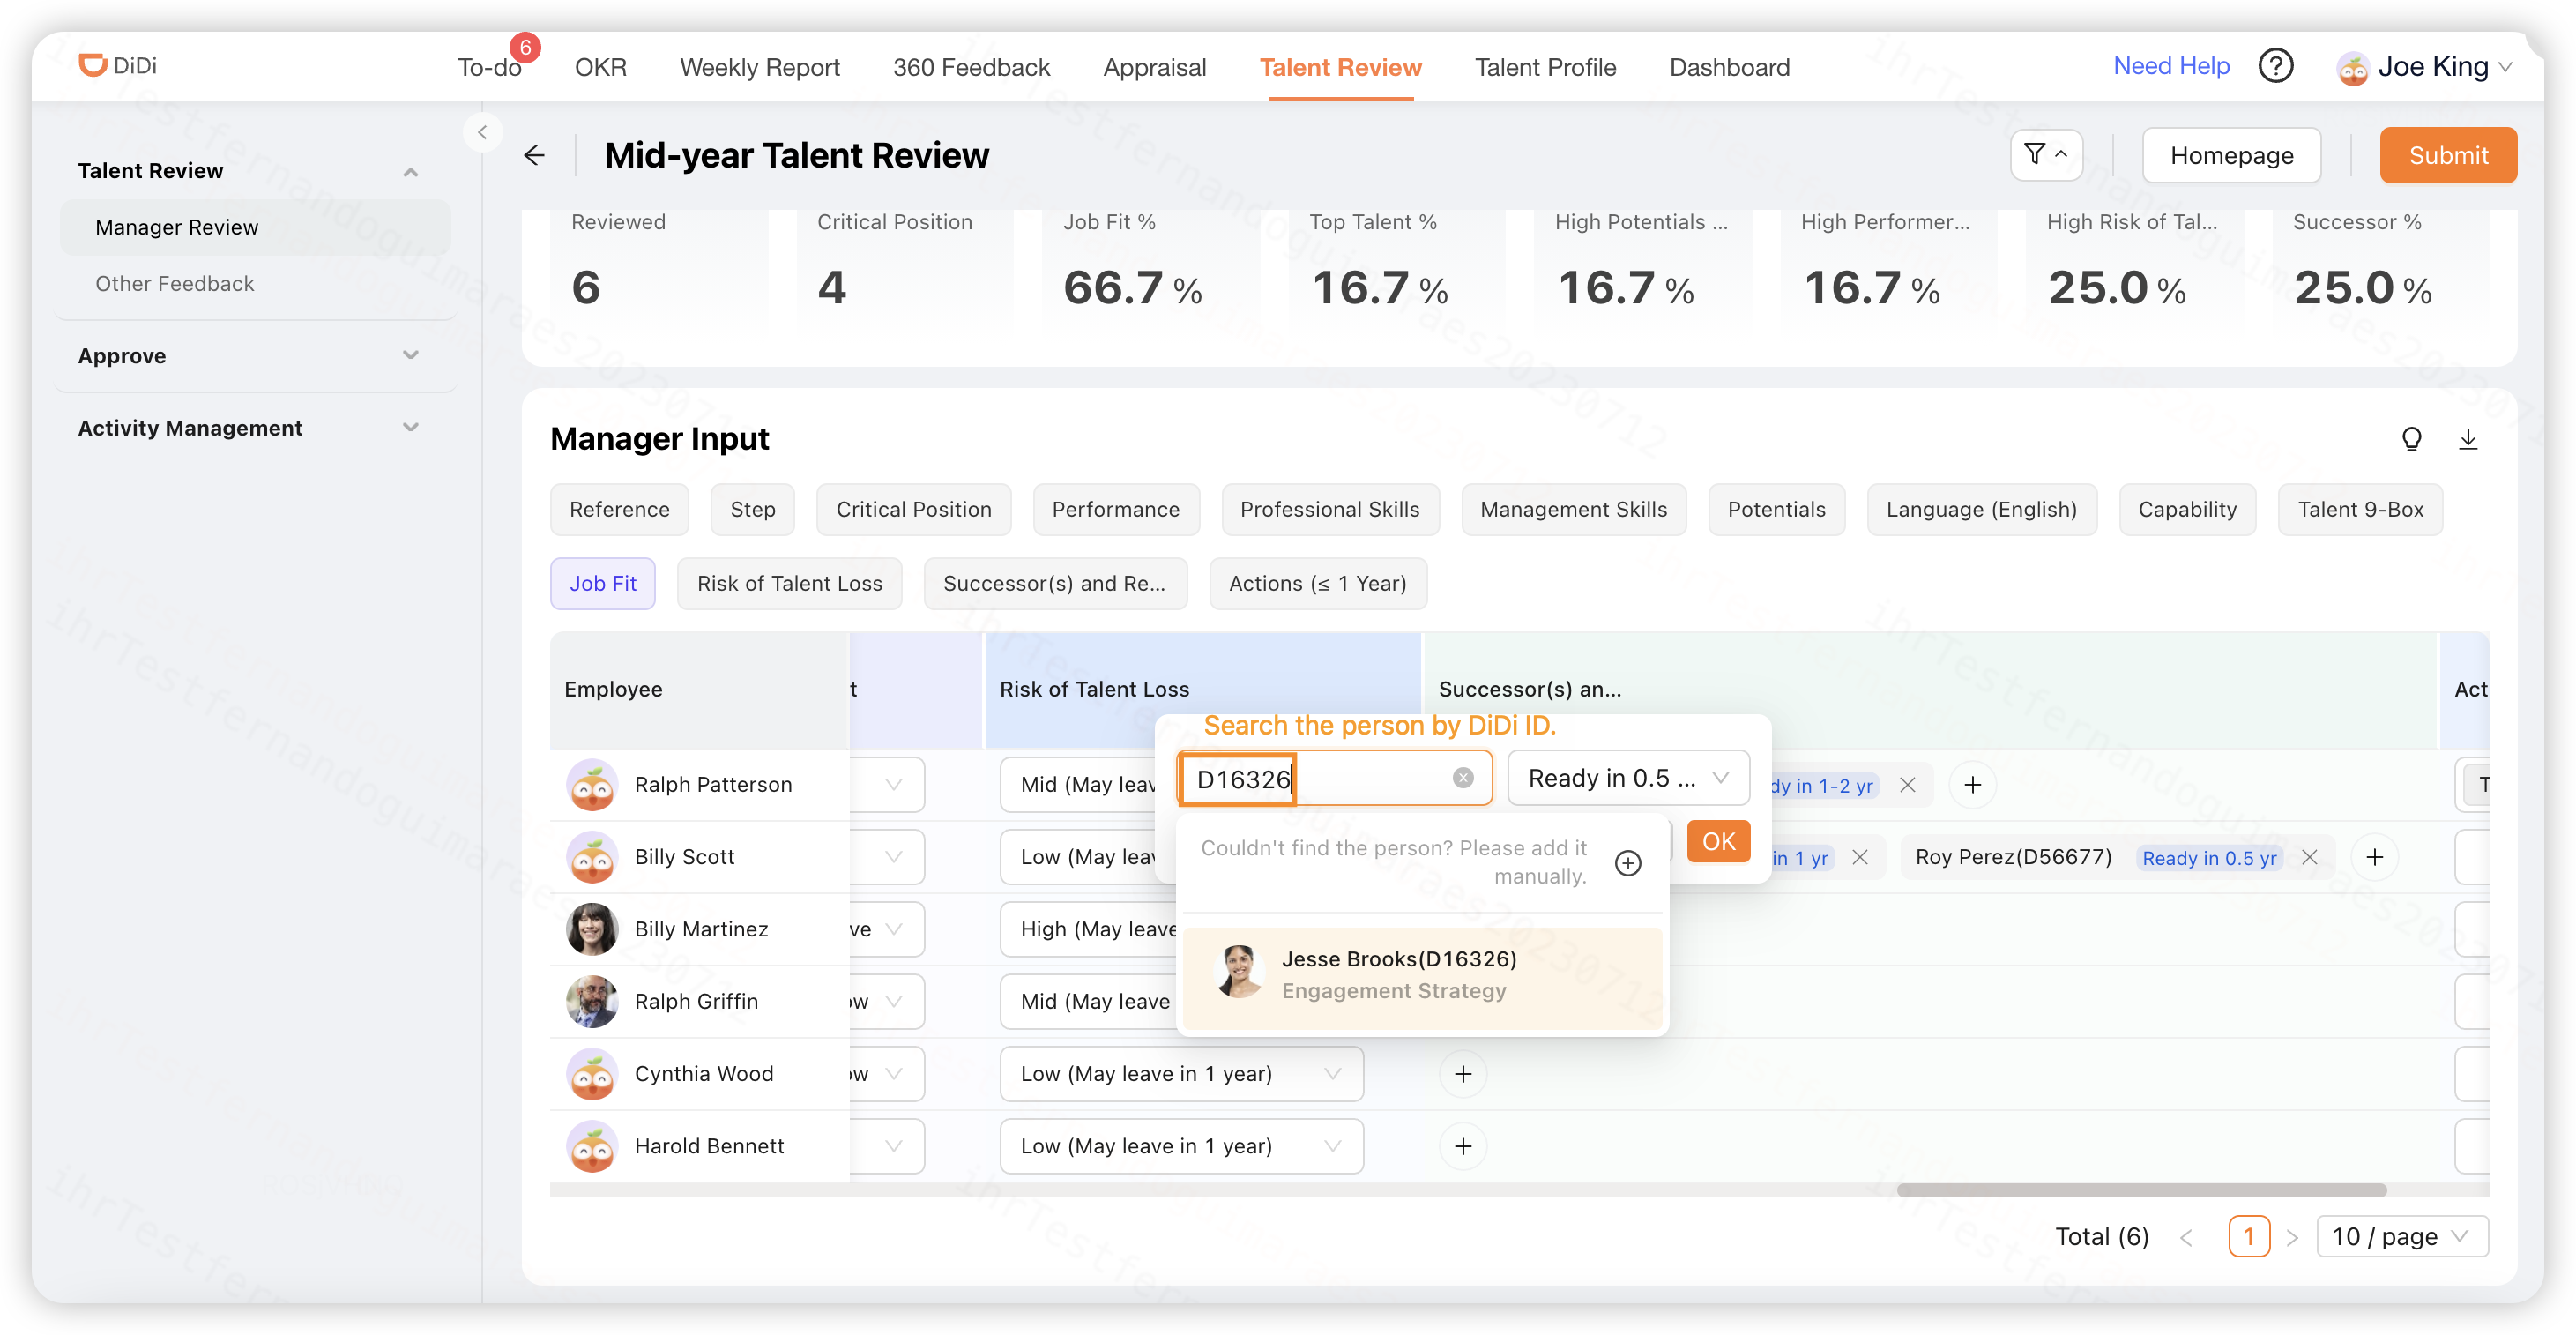Click Joe King user avatar
Screen dimensions: 2576x1335
(2352, 68)
